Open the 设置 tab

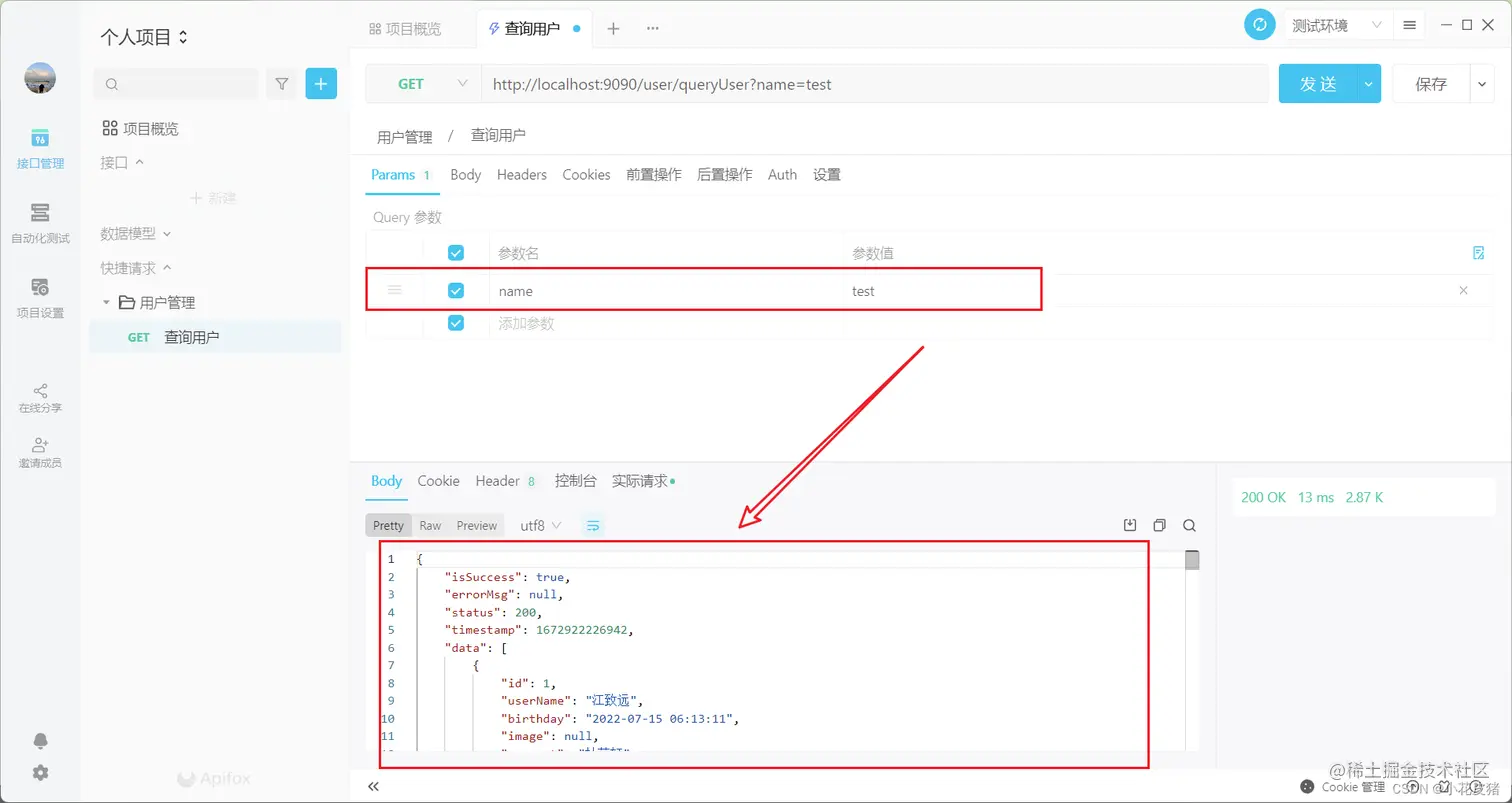[x=827, y=174]
